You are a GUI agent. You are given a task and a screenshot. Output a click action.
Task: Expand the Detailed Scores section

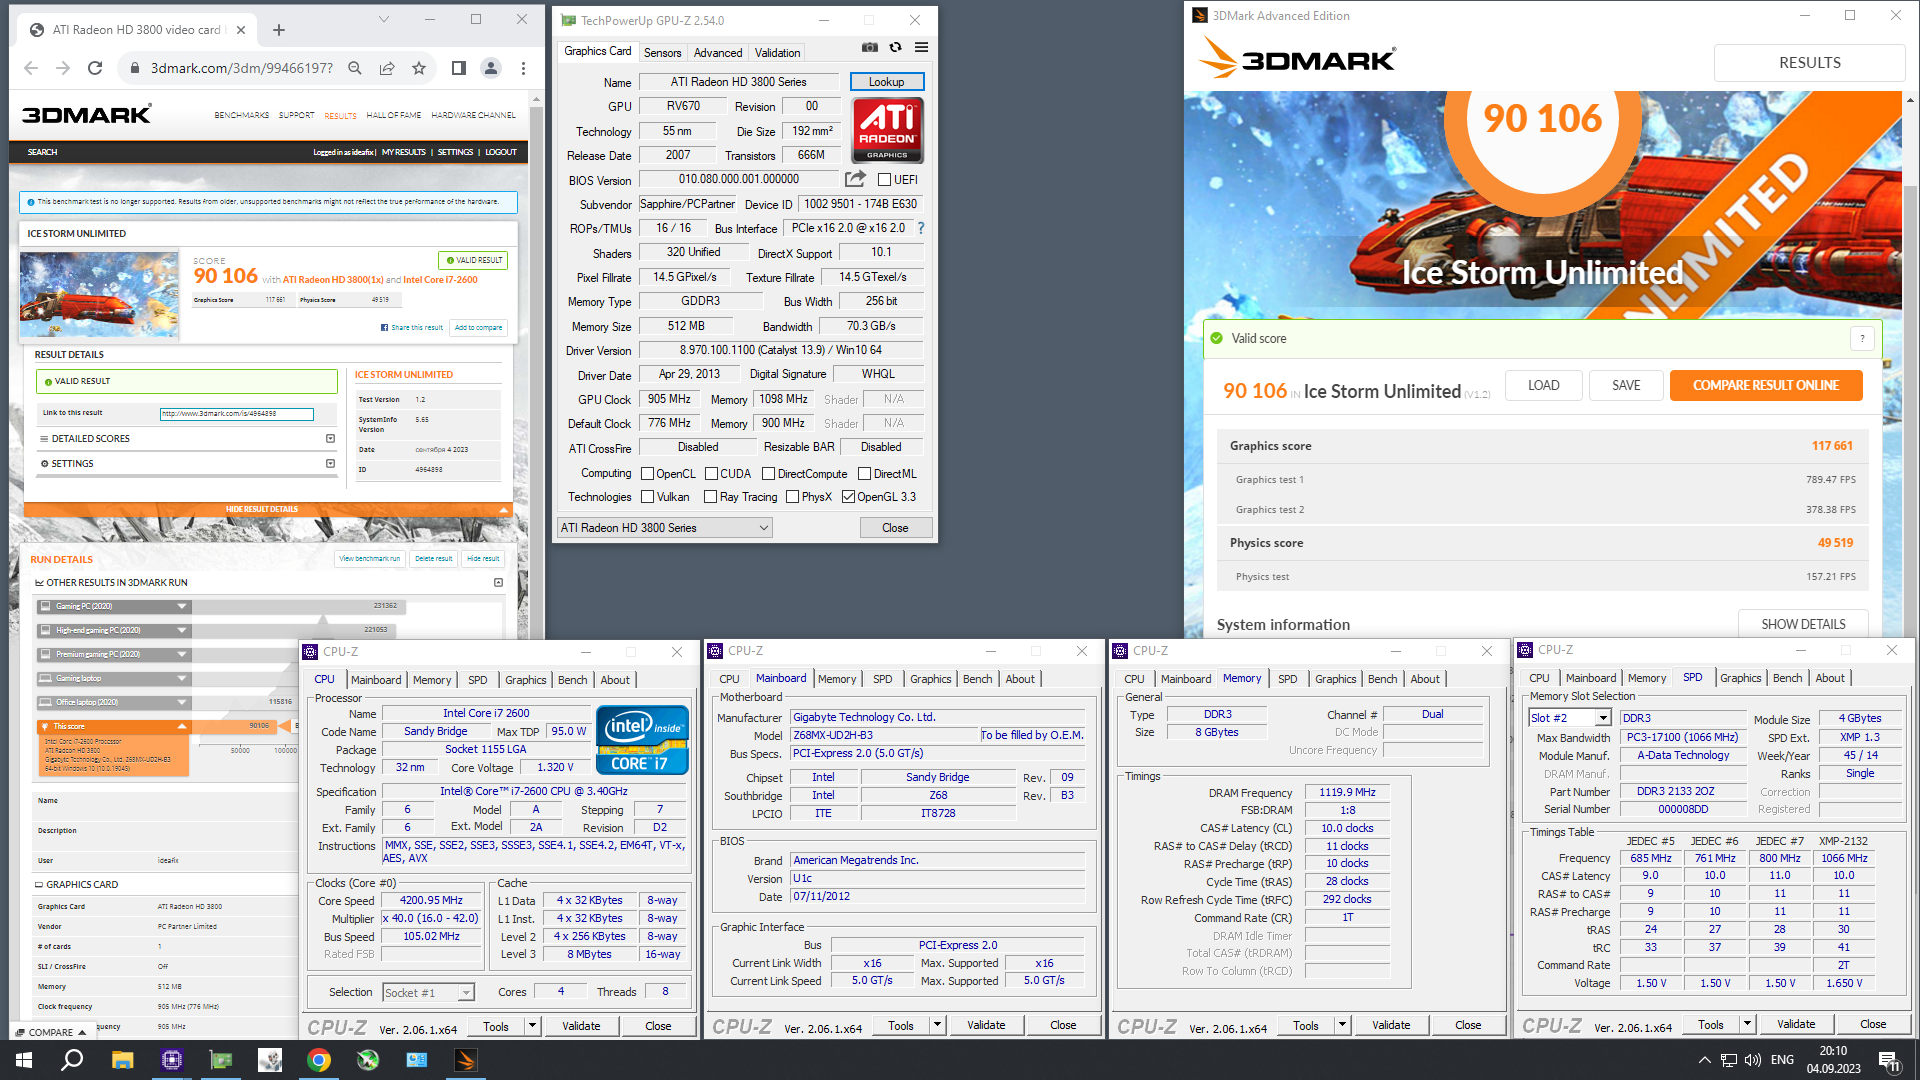[330, 438]
